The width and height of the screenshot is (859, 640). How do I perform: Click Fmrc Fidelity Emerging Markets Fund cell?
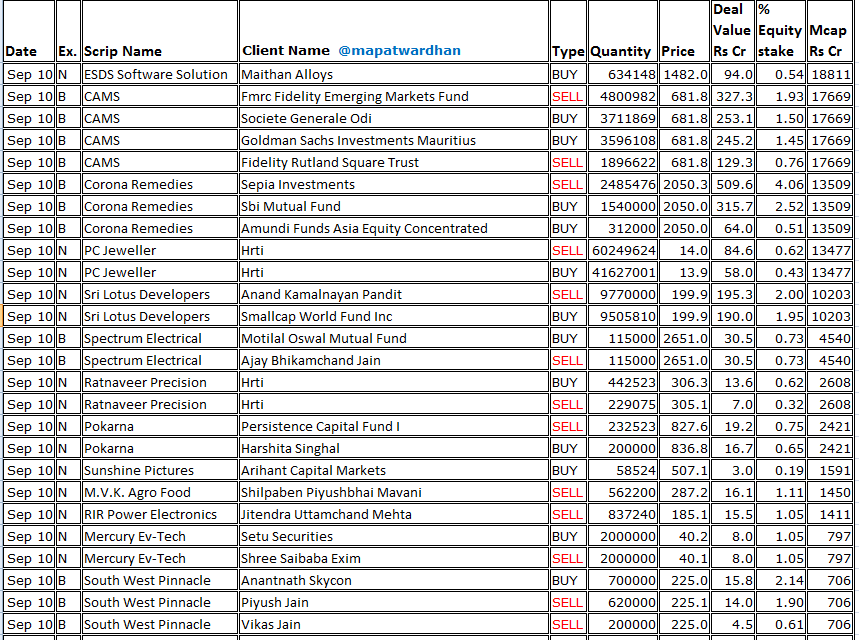pos(394,96)
